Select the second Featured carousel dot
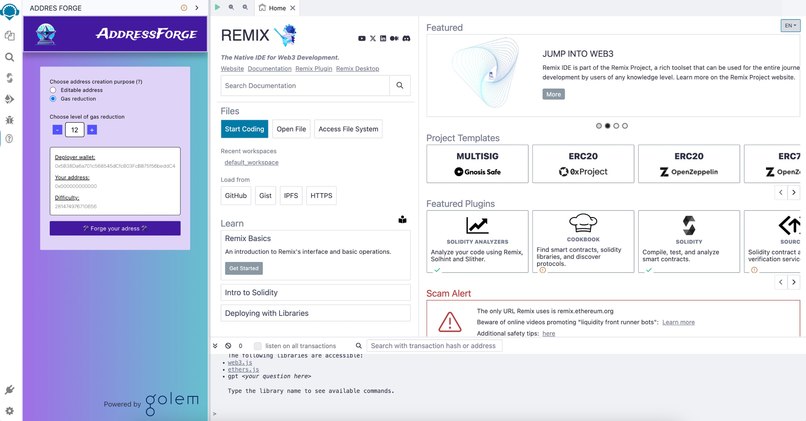Viewport: 806px width, 421px height. pyautogui.click(x=608, y=125)
